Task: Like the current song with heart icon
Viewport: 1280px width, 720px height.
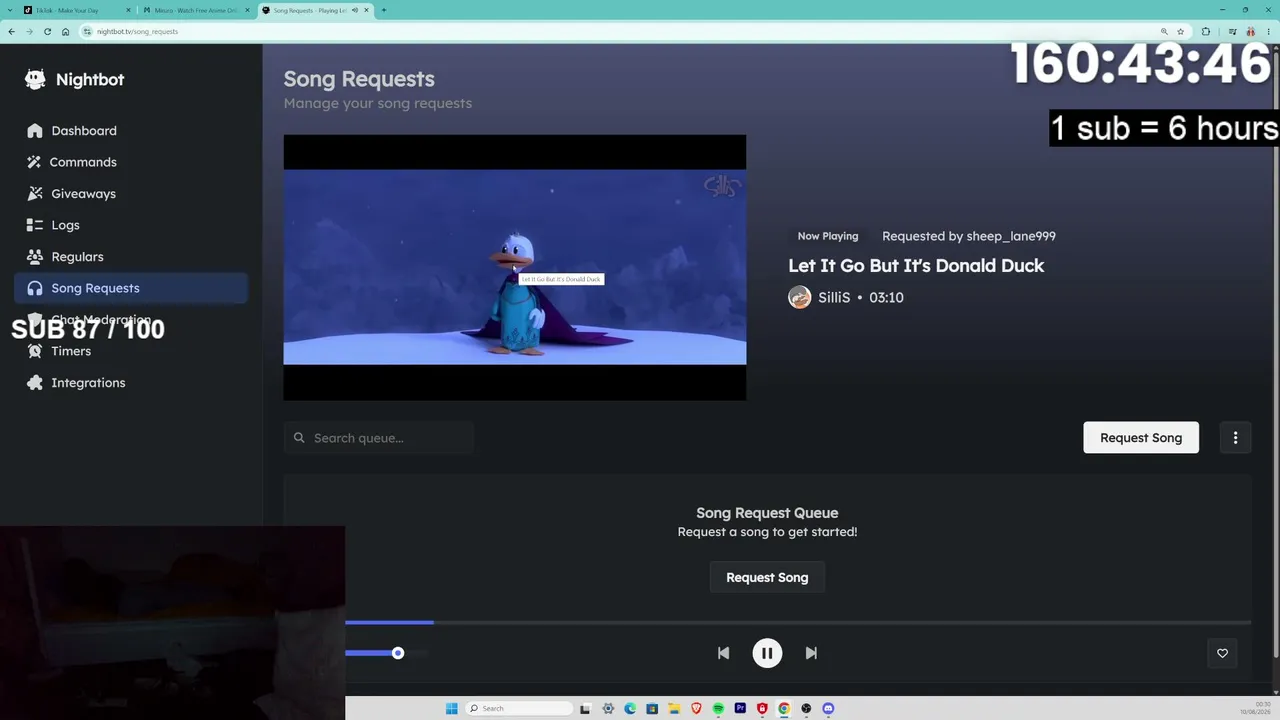Action: point(1222,653)
